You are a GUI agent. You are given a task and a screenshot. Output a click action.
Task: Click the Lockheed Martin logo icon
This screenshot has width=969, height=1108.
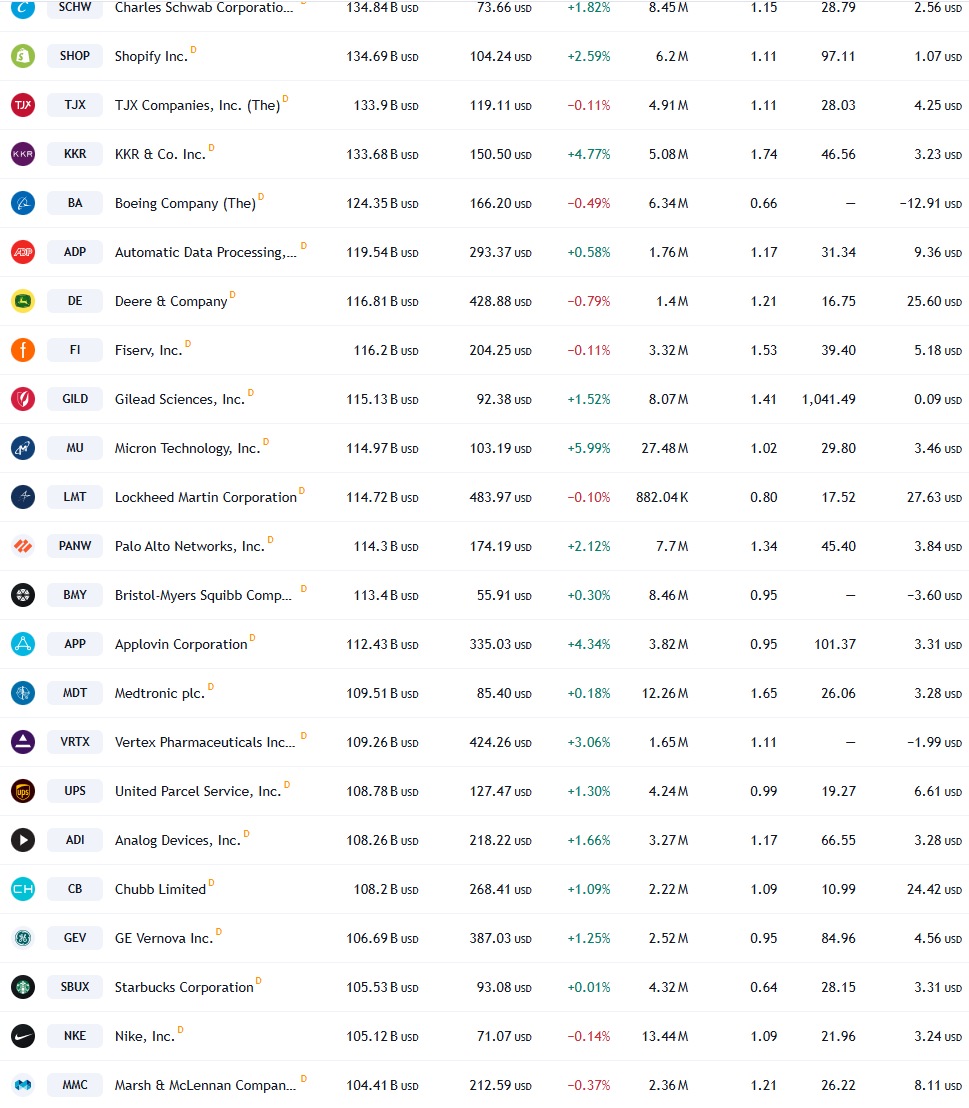(x=23, y=497)
